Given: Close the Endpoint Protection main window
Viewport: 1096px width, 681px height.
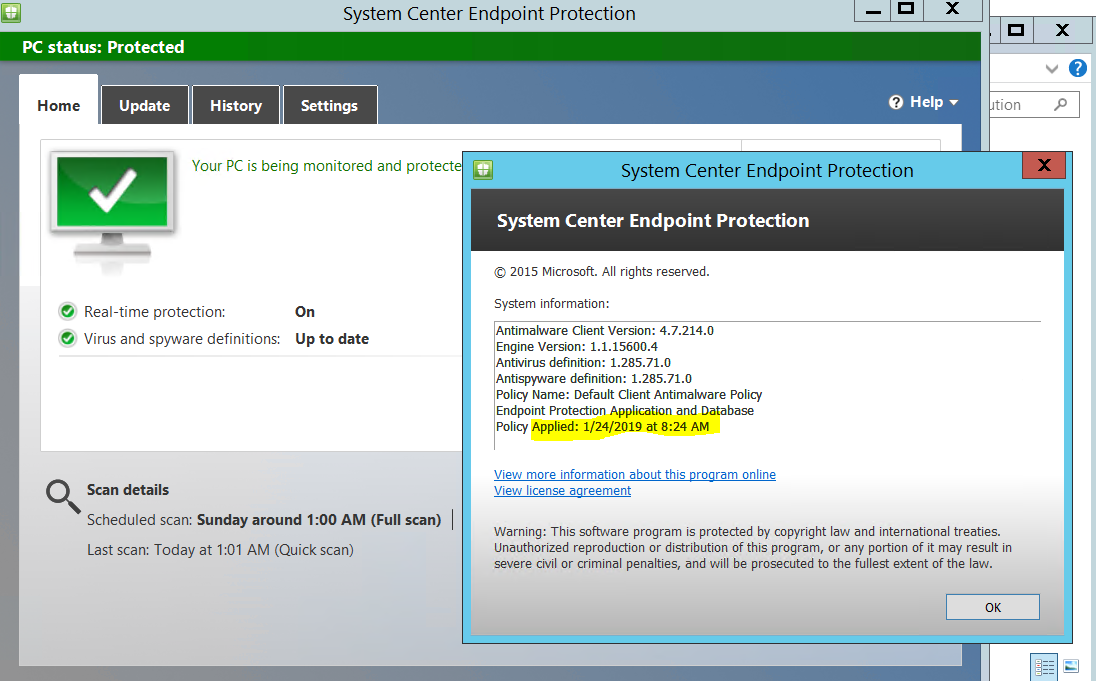Looking at the screenshot, I should pyautogui.click(x=953, y=10).
